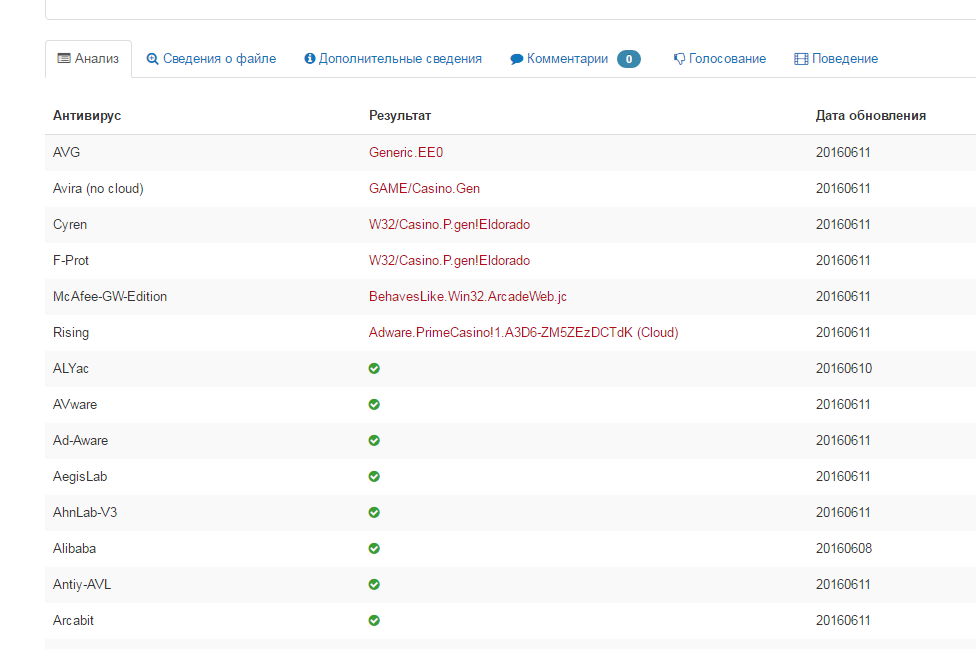Go to the Голосование tab

point(720,59)
